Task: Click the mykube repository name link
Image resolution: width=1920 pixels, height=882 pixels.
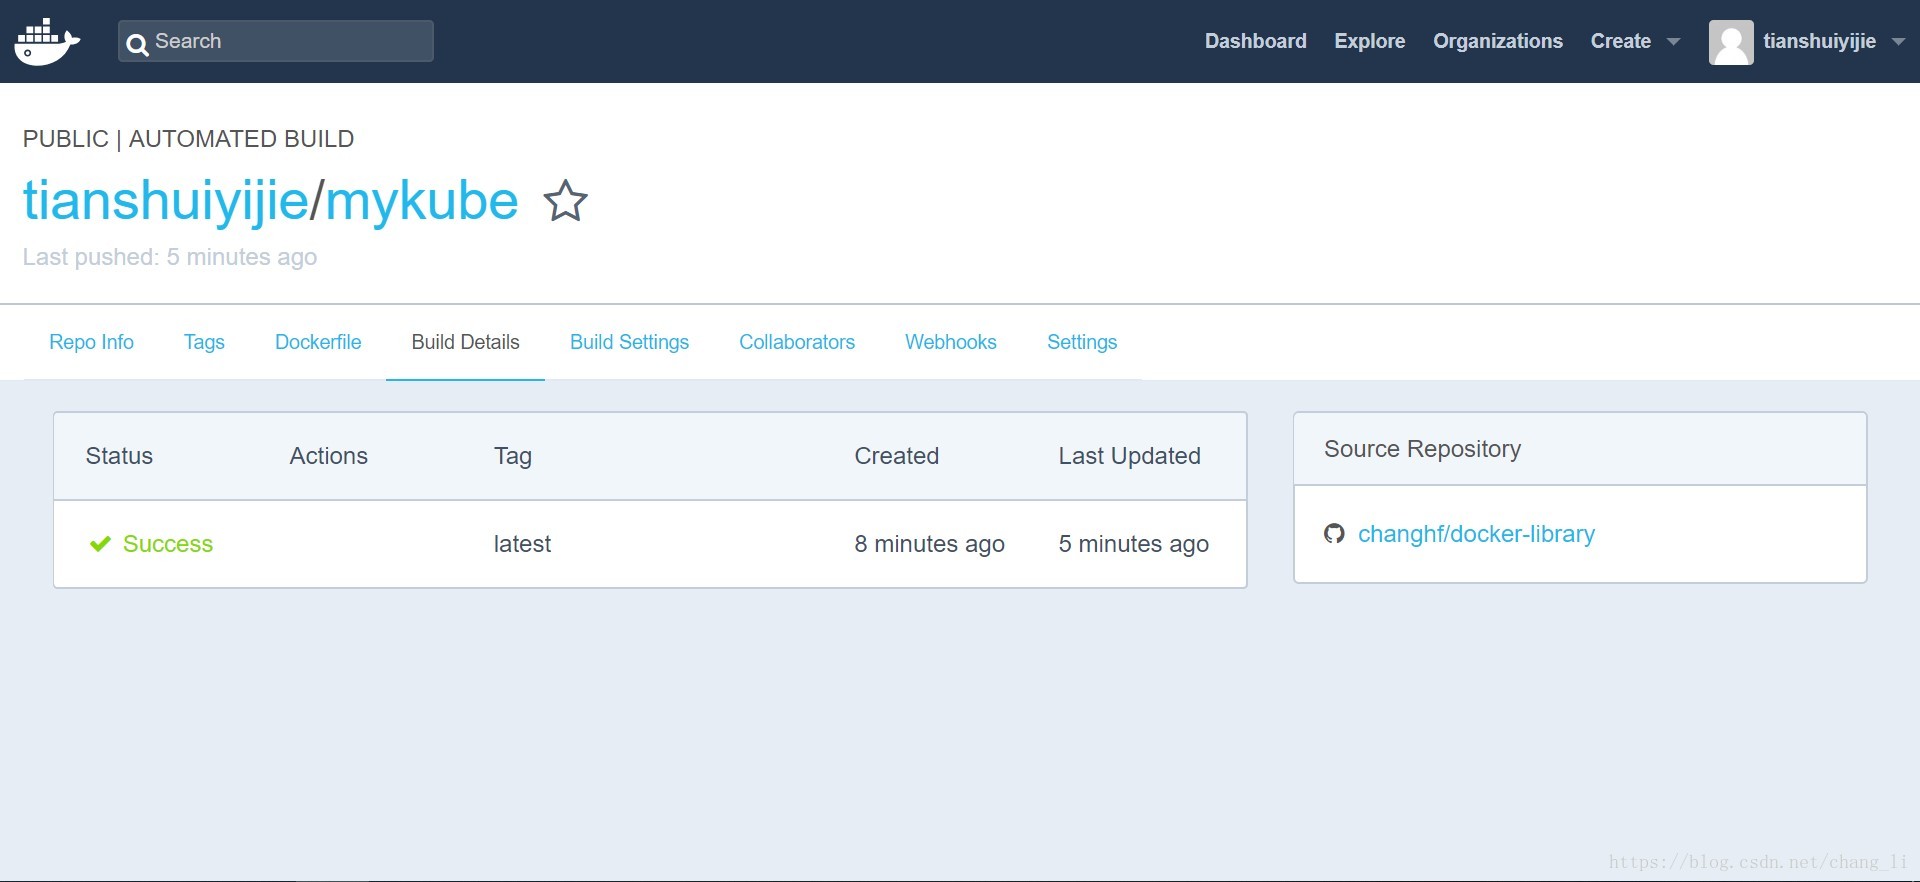Action: coord(421,202)
